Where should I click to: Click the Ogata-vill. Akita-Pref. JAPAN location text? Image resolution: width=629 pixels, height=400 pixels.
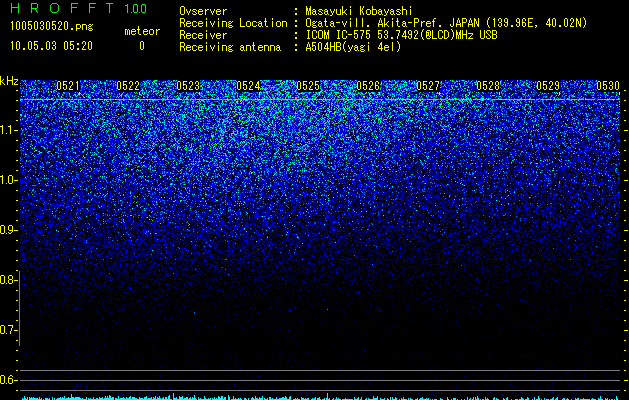[446, 23]
